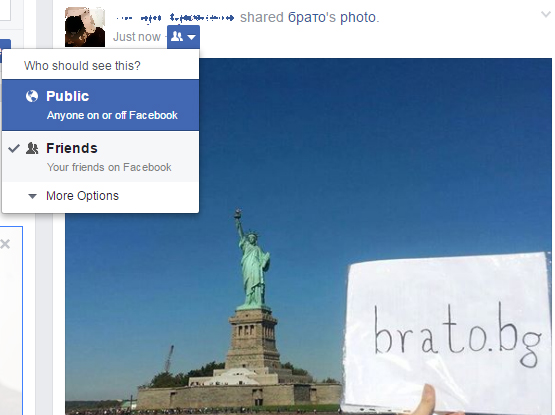
Task: Open the poster's blurred name link
Action: click(x=175, y=18)
